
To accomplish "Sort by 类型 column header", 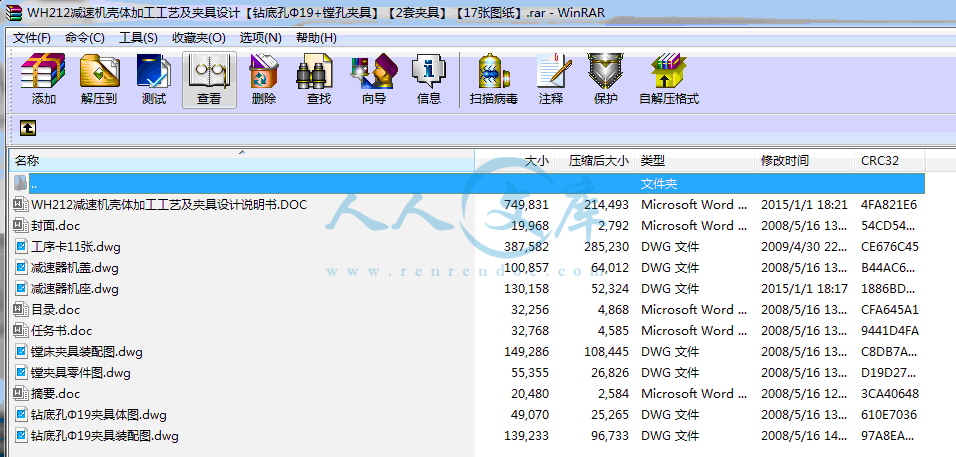I will 694,161.
